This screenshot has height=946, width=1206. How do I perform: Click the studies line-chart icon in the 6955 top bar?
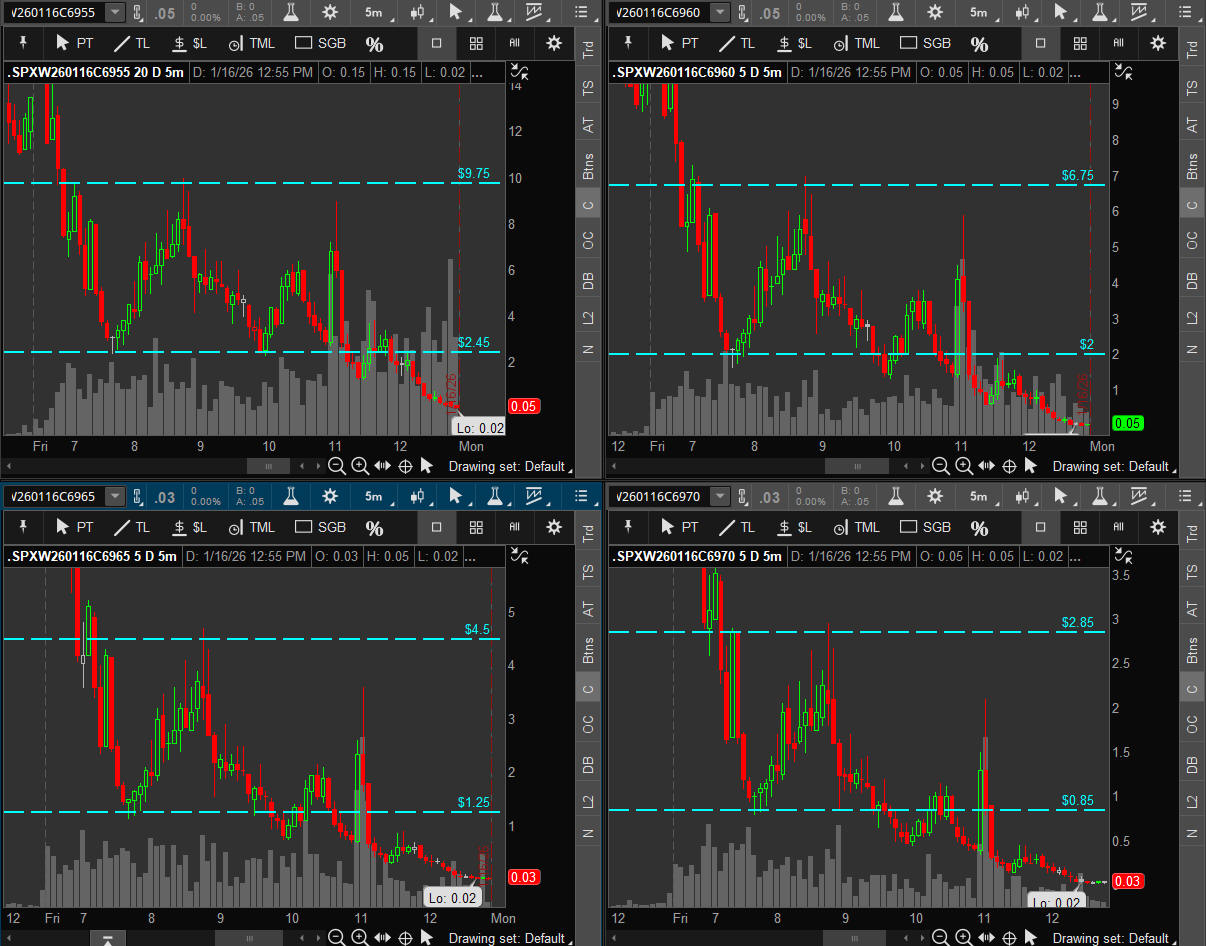537,13
